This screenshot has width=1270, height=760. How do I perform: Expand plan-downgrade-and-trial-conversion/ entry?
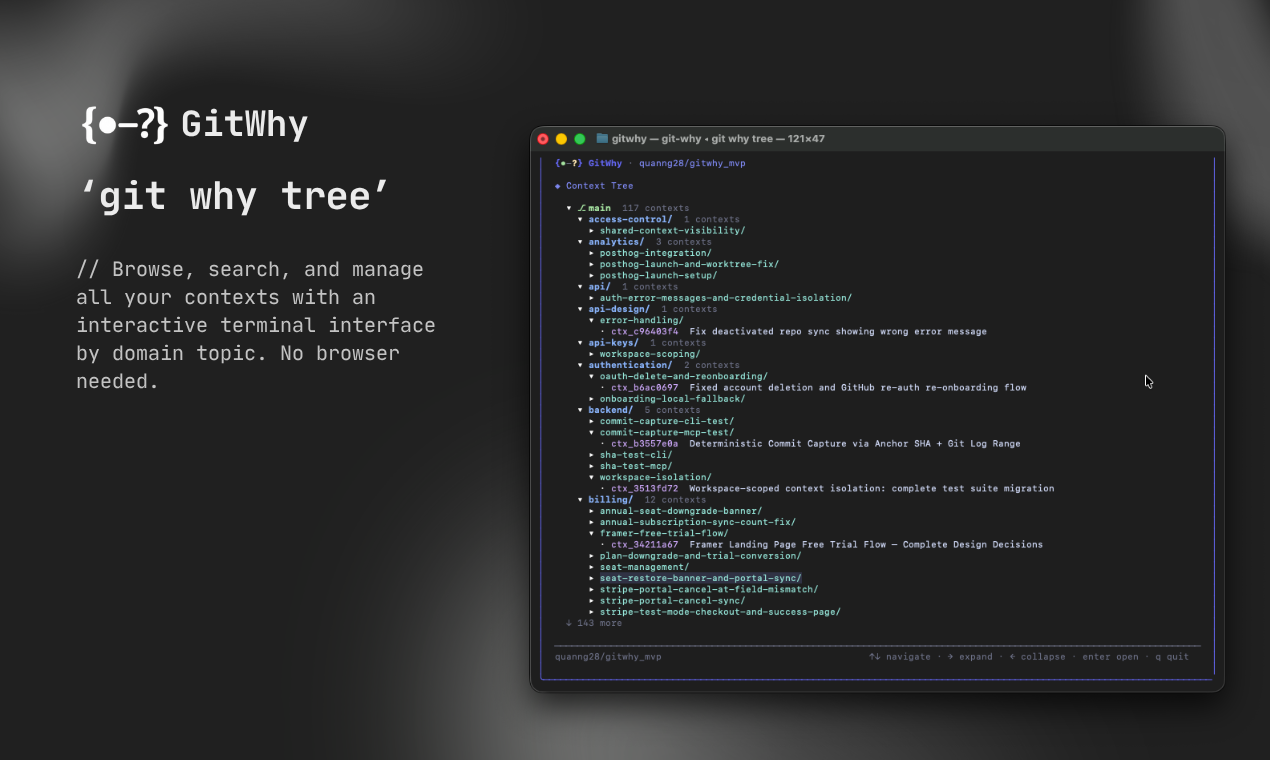click(695, 555)
